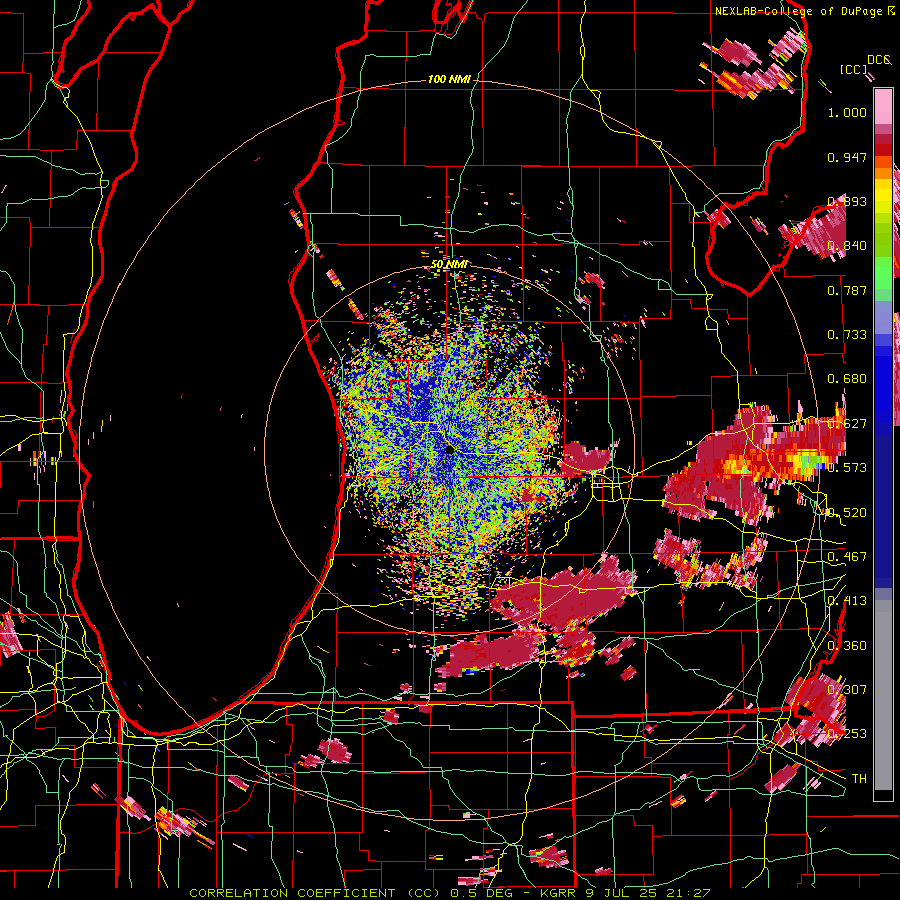Click the pink segment of the color bar
Image resolution: width=900 pixels, height=900 pixels.
click(x=883, y=108)
